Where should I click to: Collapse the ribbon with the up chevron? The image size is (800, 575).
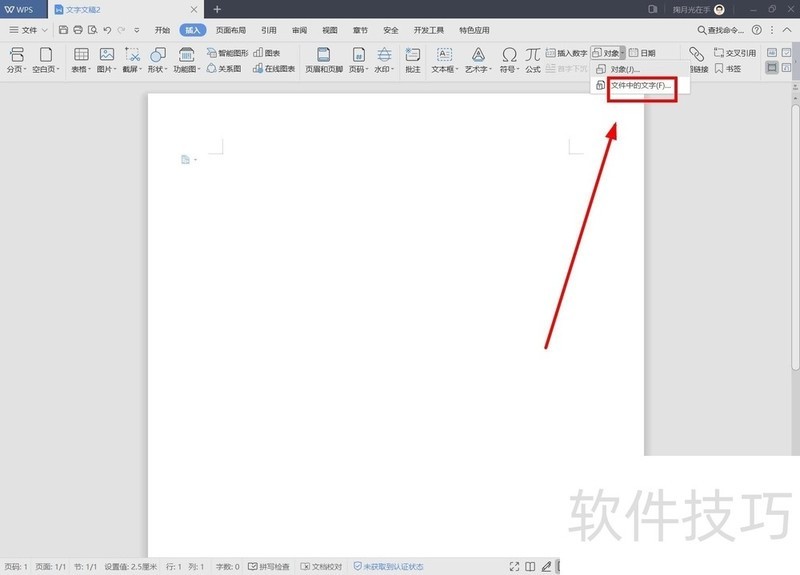pyautogui.click(x=787, y=30)
